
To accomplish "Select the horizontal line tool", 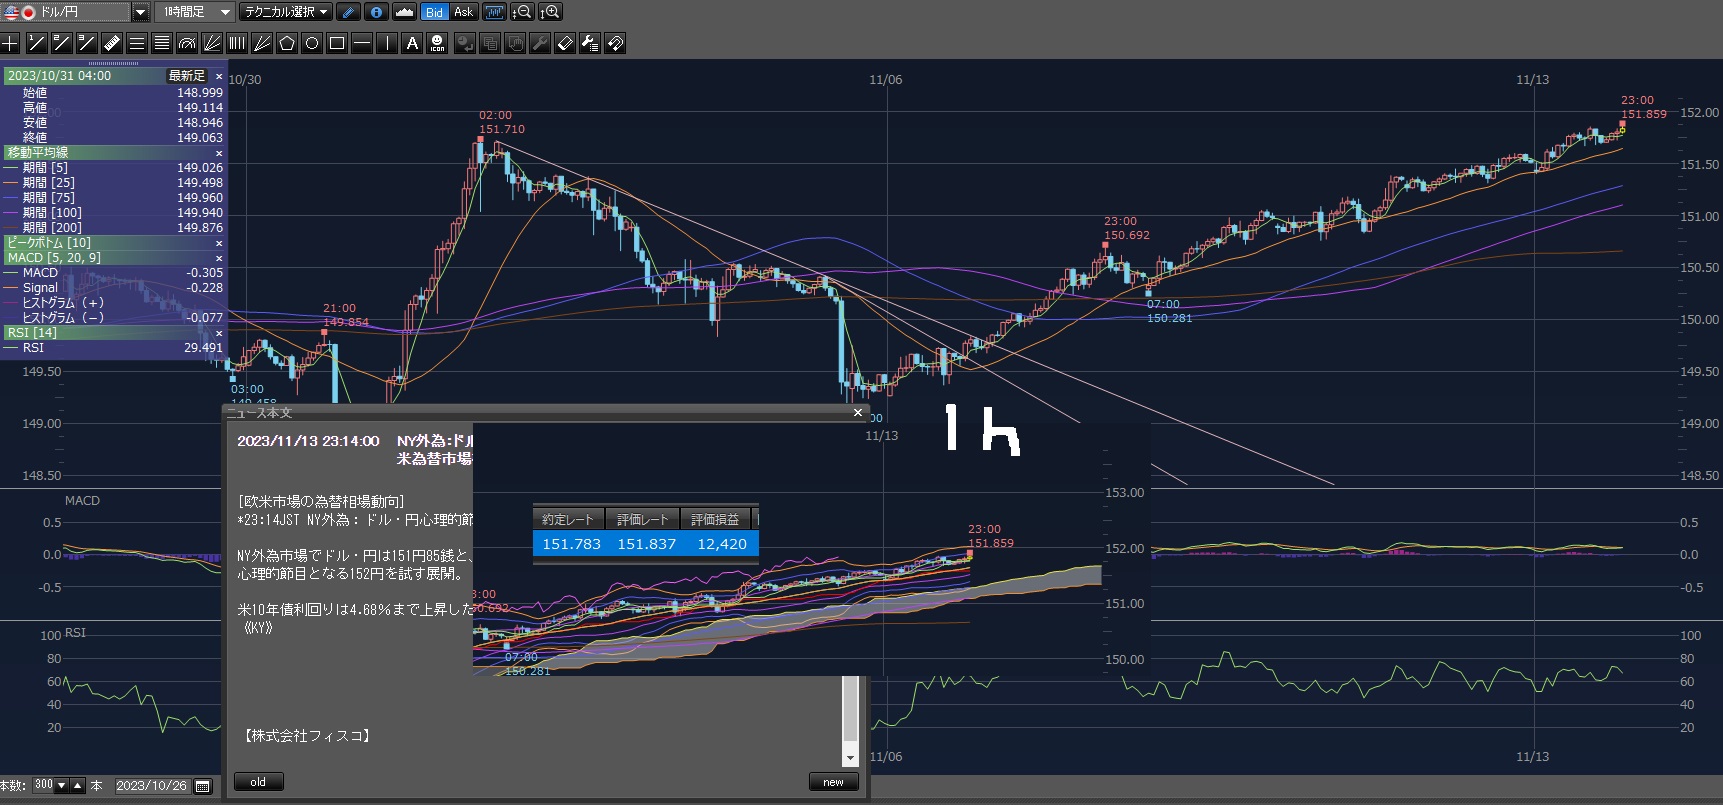I will point(362,43).
